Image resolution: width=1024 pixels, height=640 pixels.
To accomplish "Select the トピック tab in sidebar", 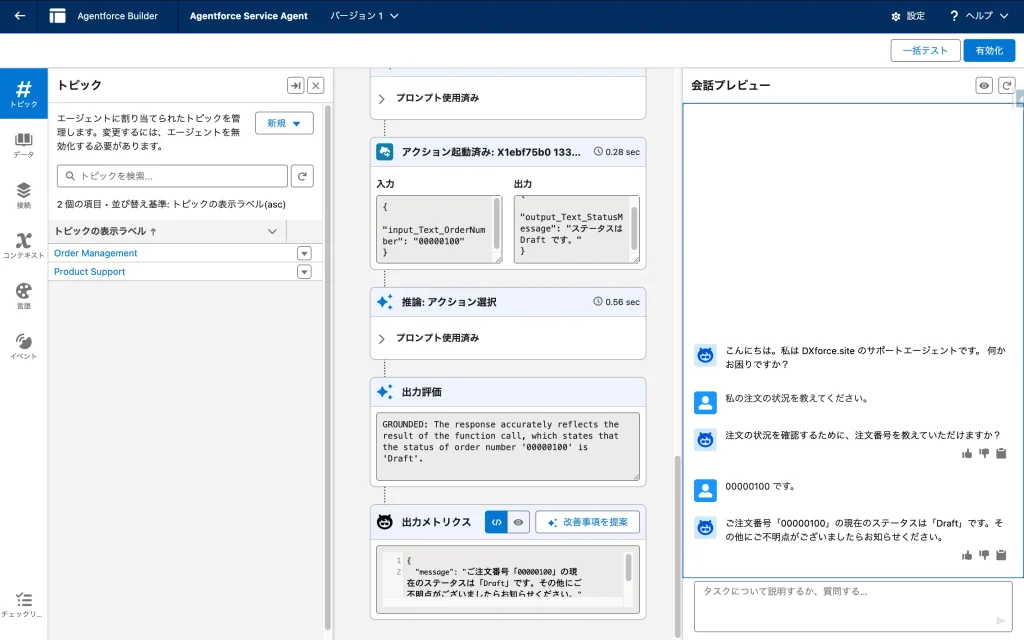I will click(x=23, y=94).
